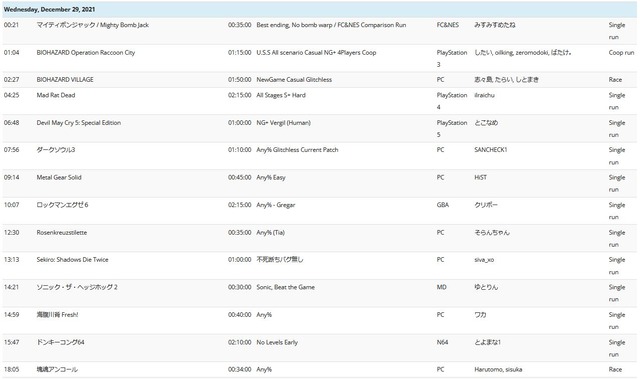Viewport: 640px width, 379px height.
Task: Click the 09:14 start time
Action: [11, 177]
